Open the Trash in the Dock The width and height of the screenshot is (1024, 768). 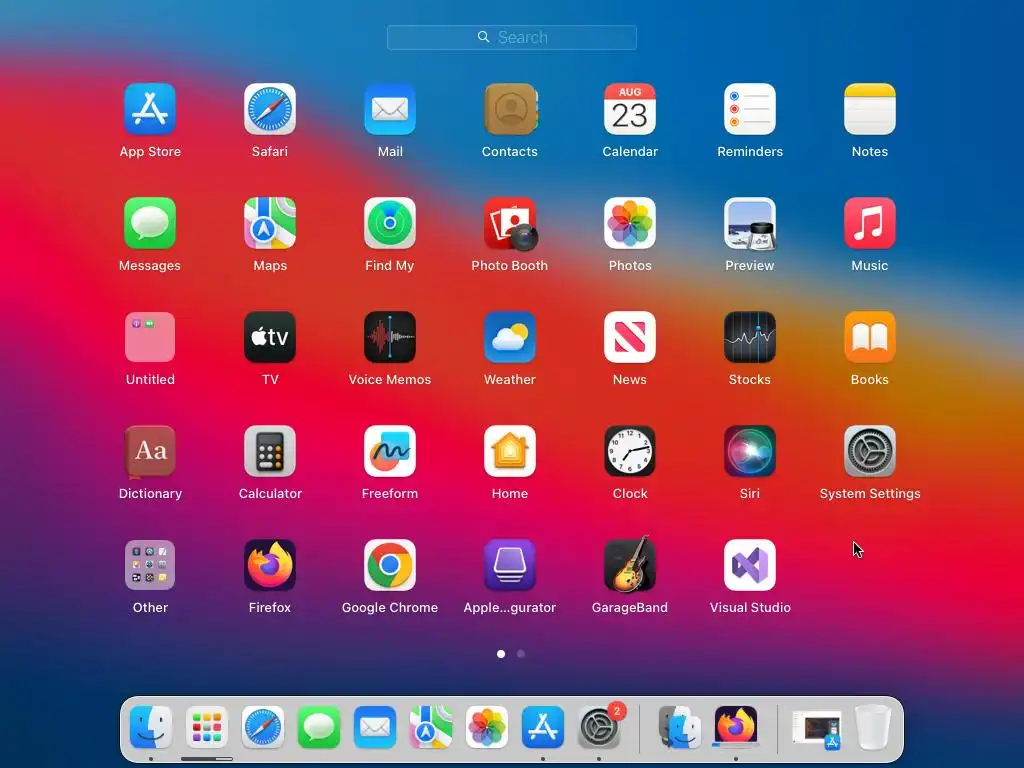point(873,727)
